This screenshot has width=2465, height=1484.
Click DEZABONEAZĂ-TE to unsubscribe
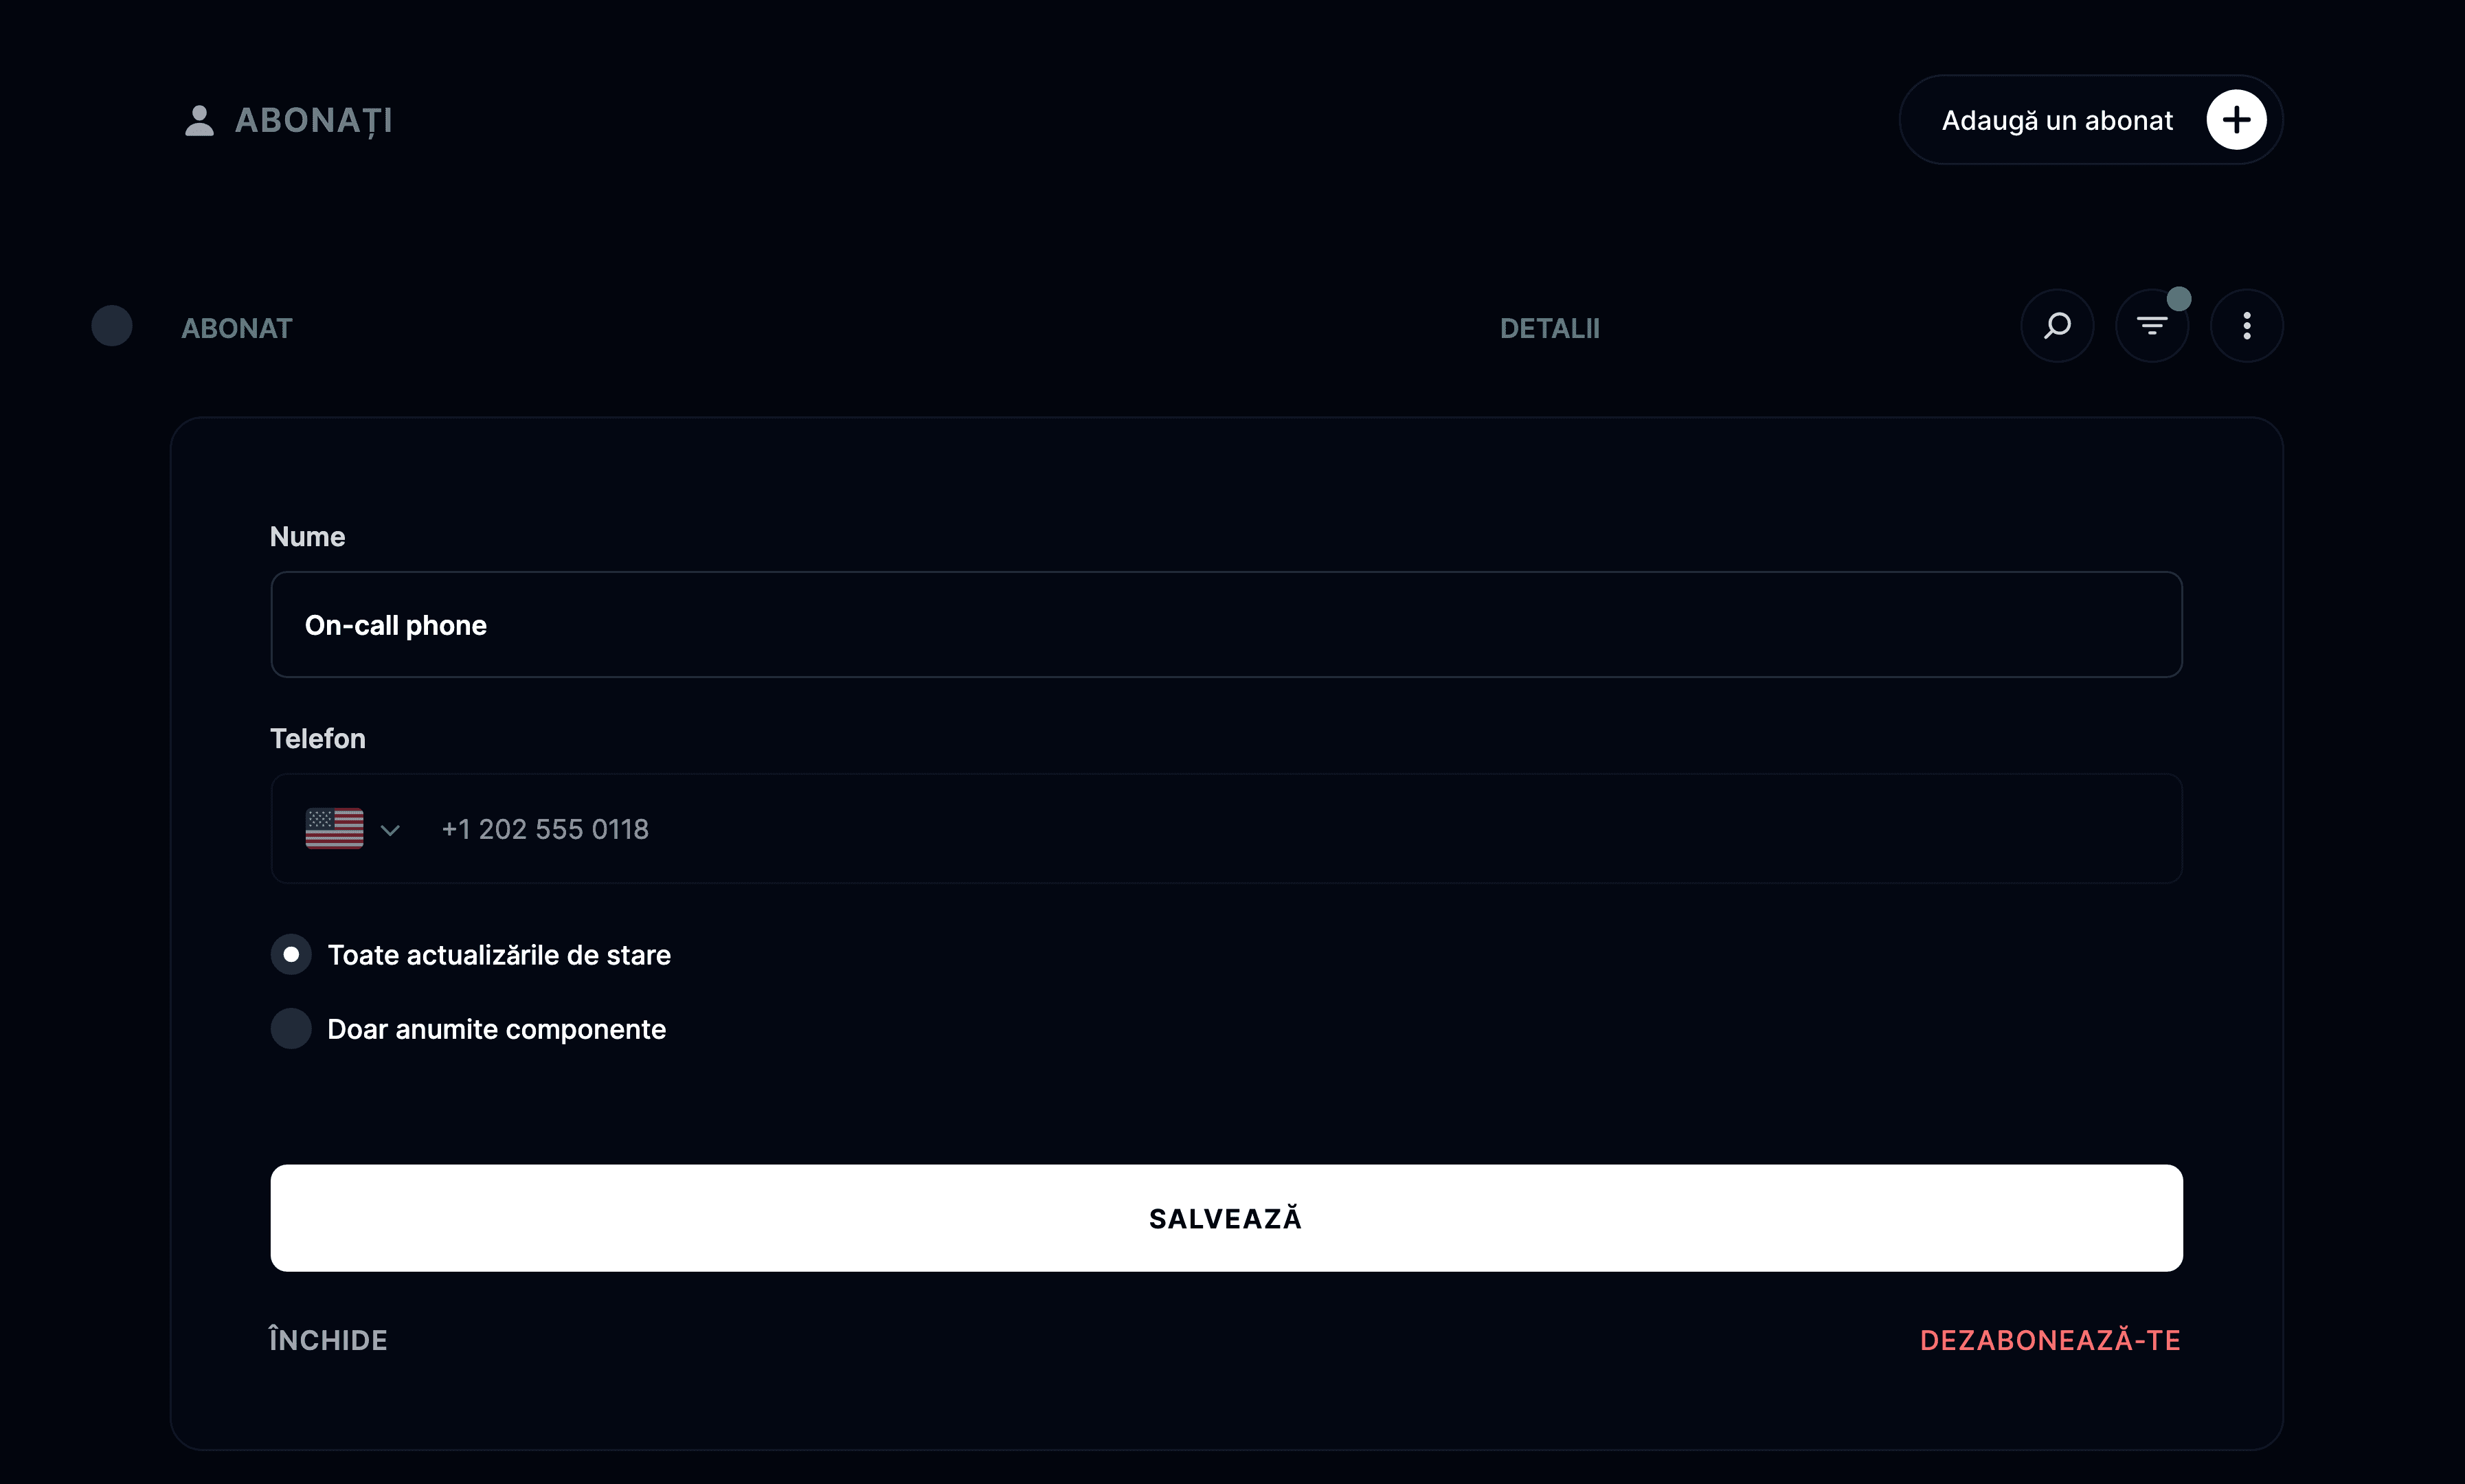click(2050, 1340)
